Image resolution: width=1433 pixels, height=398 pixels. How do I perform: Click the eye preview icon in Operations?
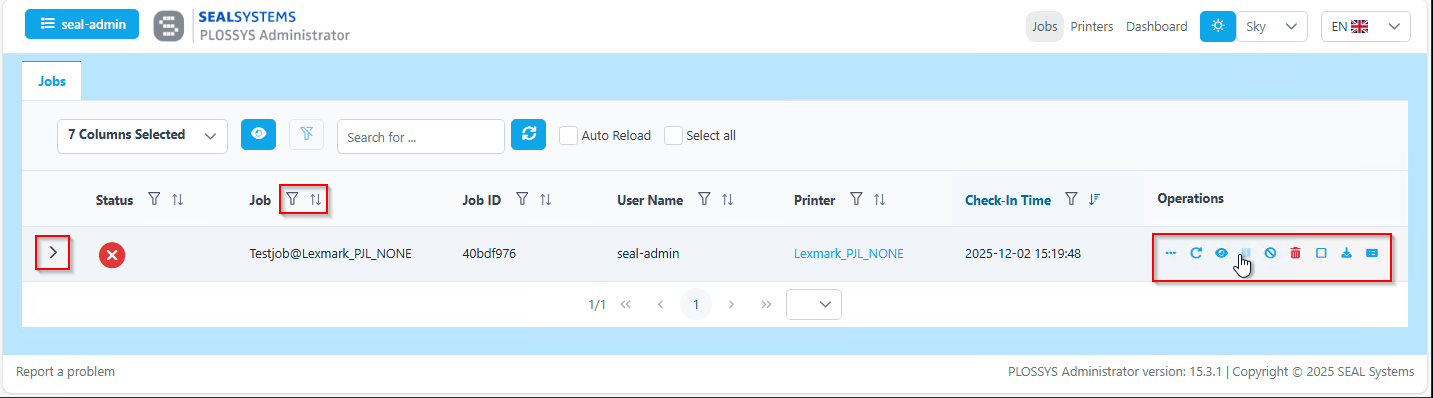1221,254
